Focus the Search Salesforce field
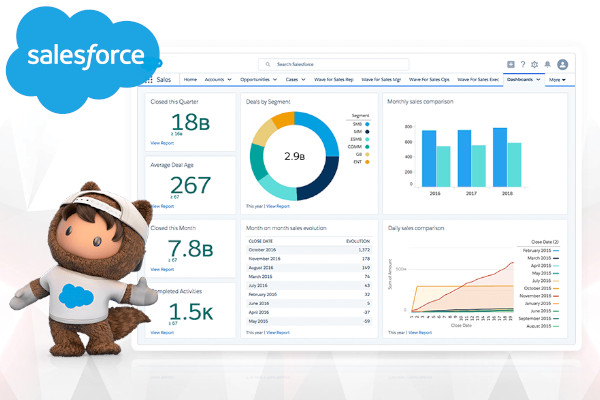Viewport: 600px width, 400px height. click(x=334, y=64)
